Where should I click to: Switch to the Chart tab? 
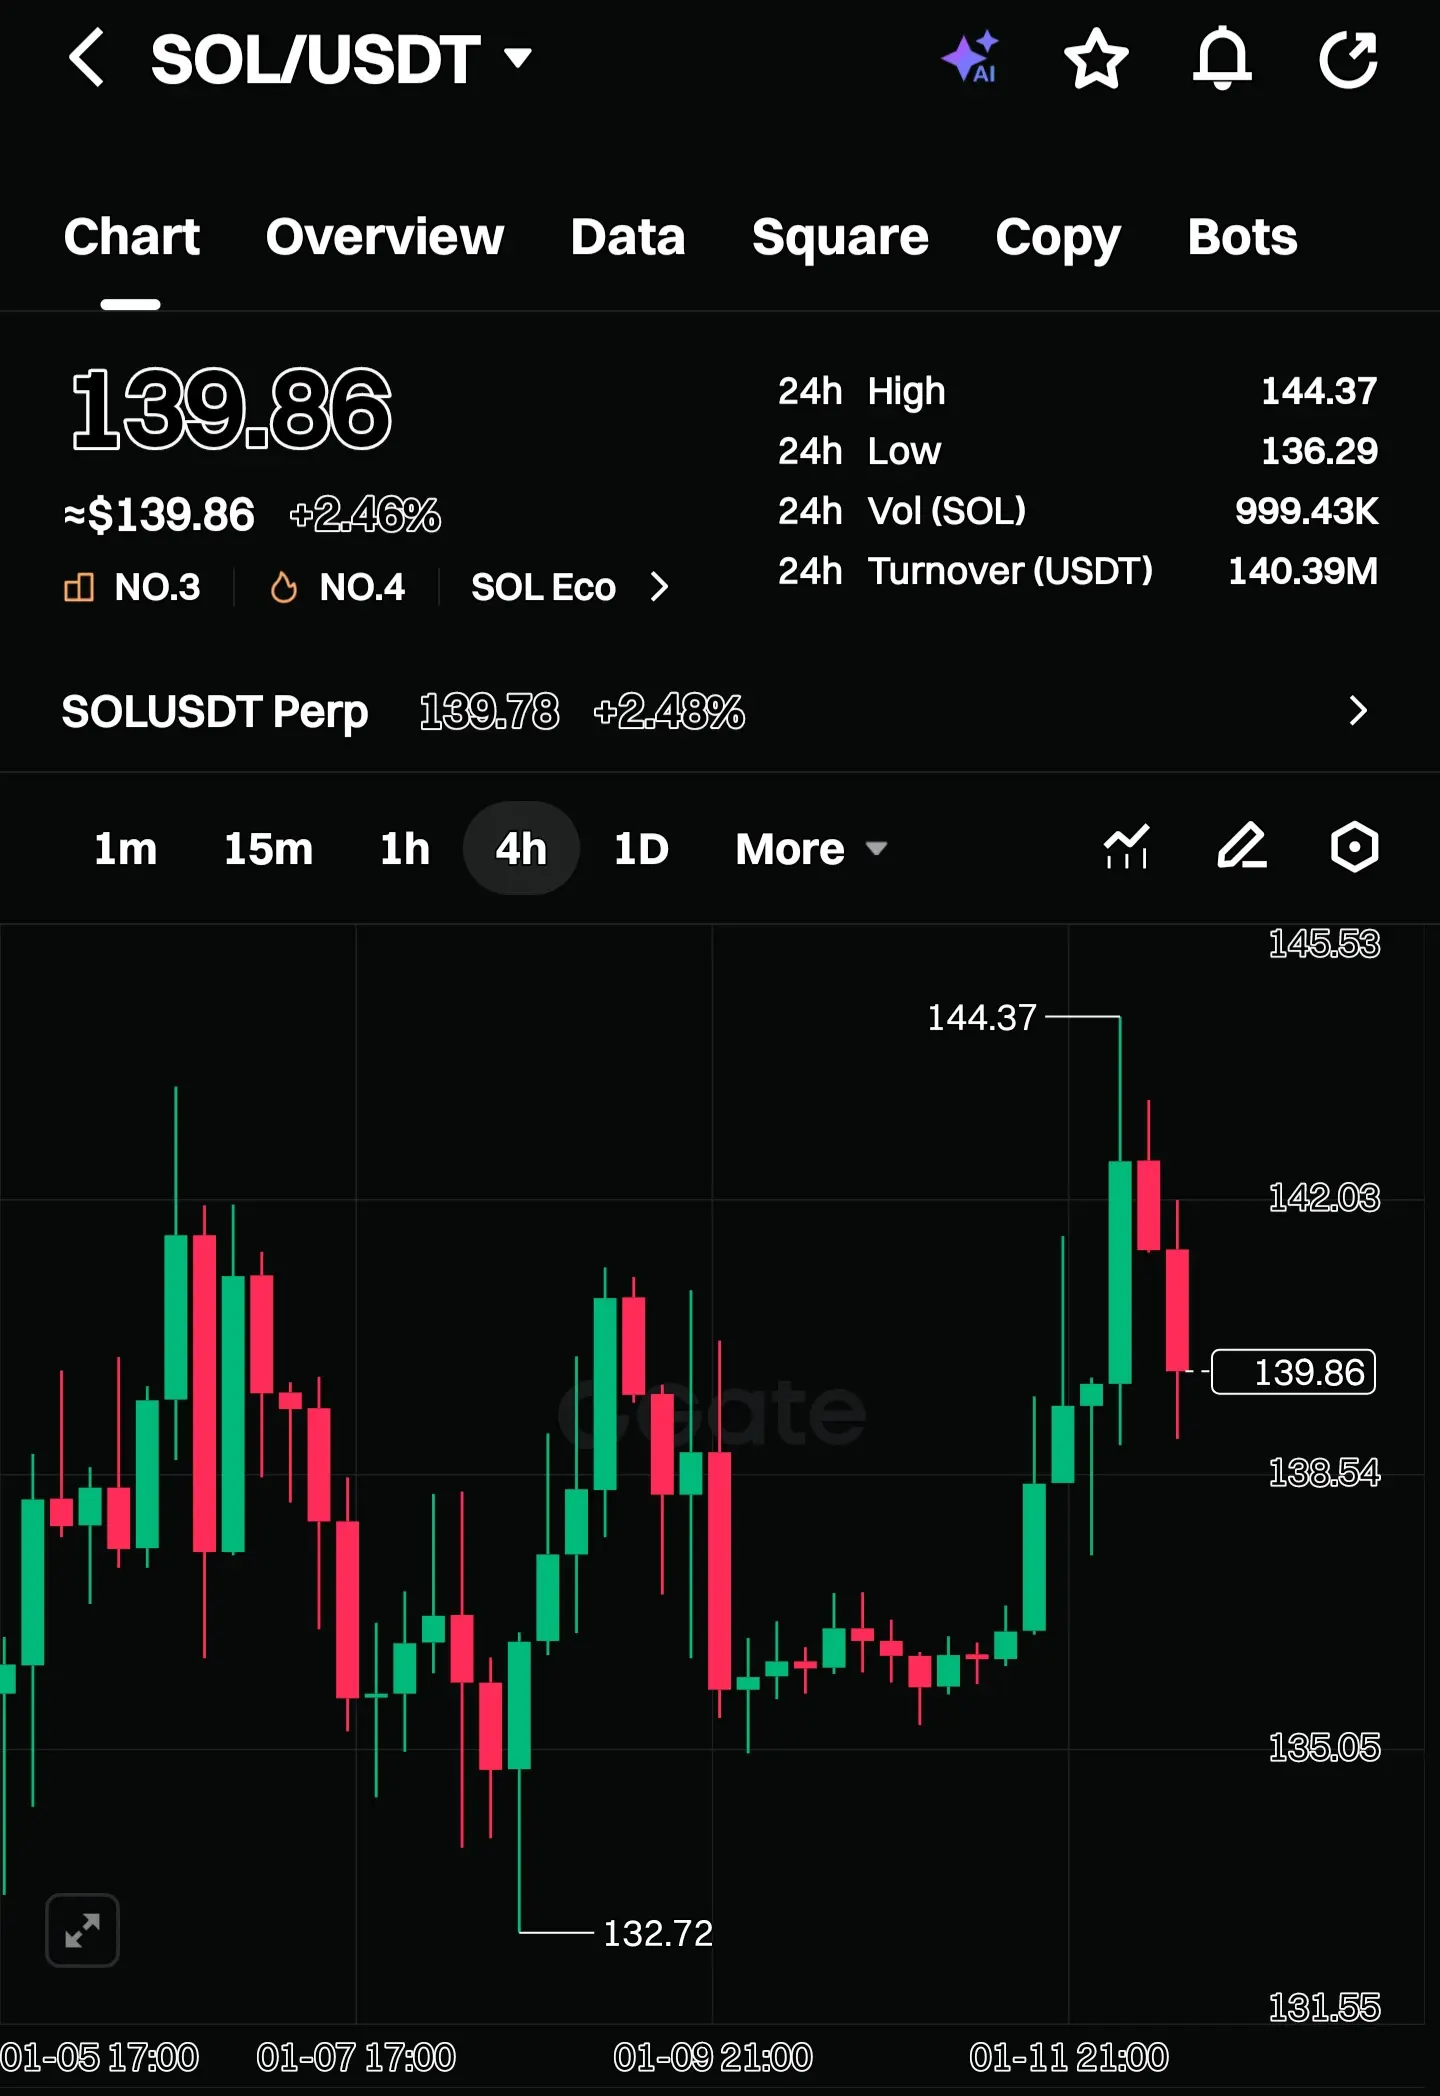click(131, 237)
